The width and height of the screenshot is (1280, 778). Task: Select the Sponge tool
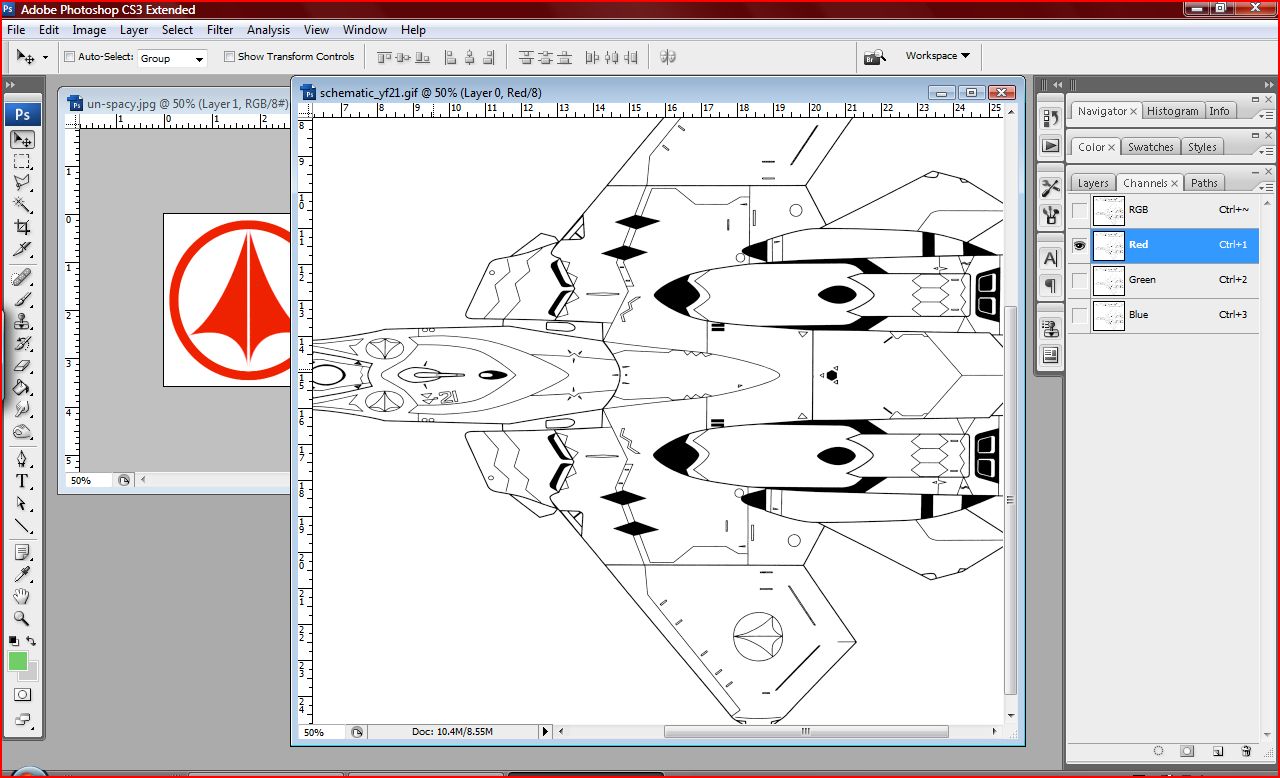coord(22,431)
